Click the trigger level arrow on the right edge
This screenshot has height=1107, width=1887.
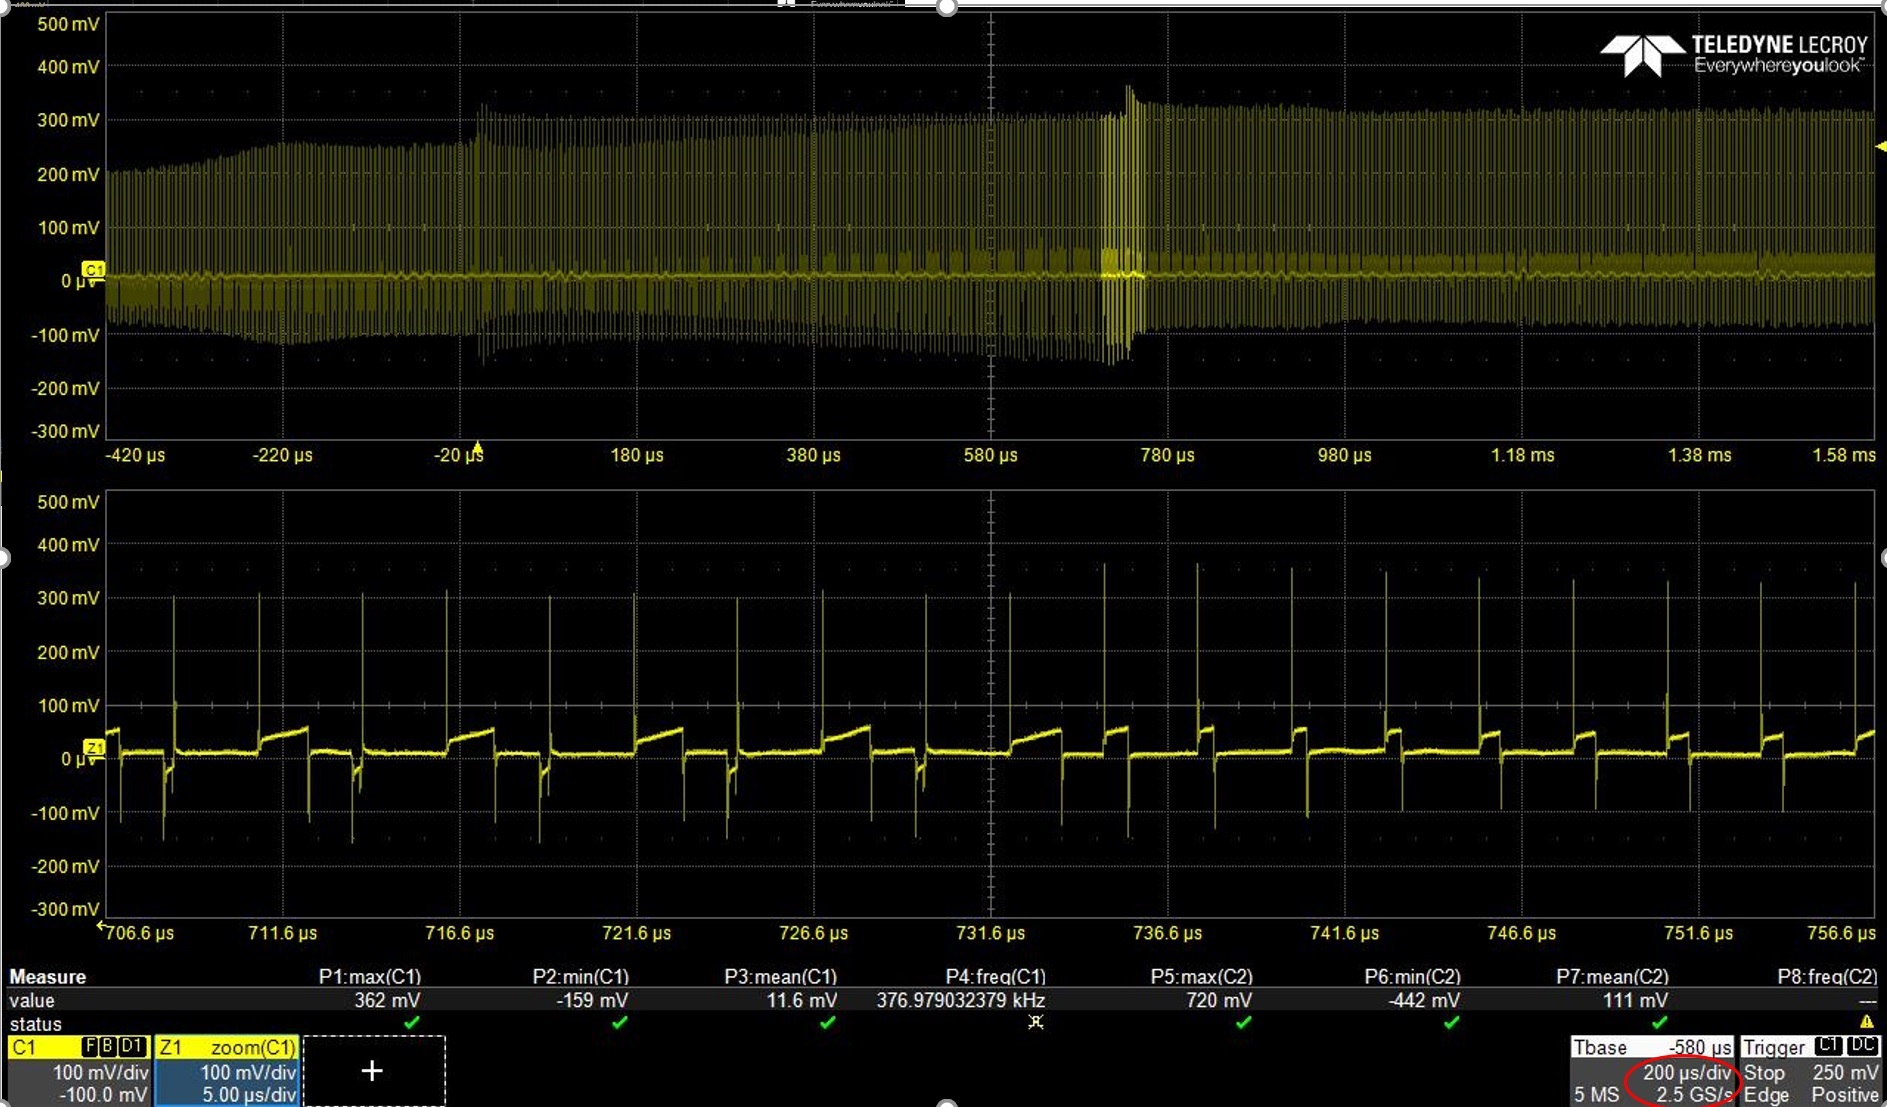pos(1881,147)
